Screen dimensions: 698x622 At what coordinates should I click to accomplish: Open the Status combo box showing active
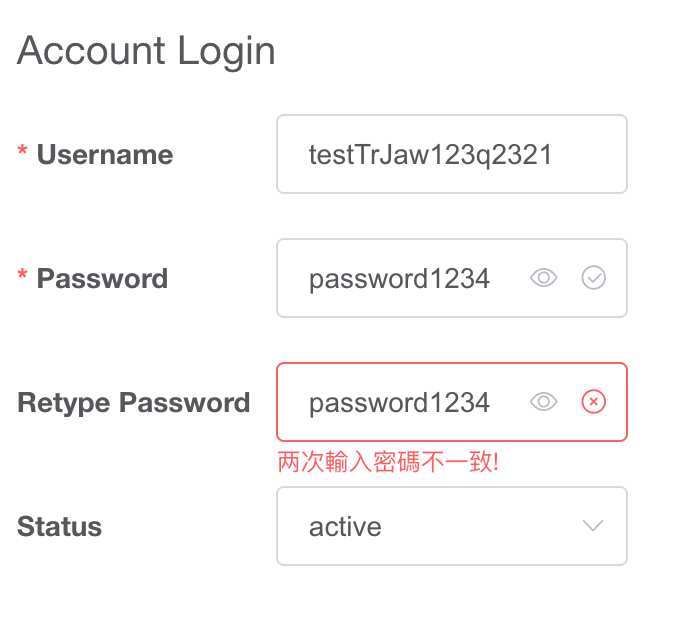pos(452,526)
